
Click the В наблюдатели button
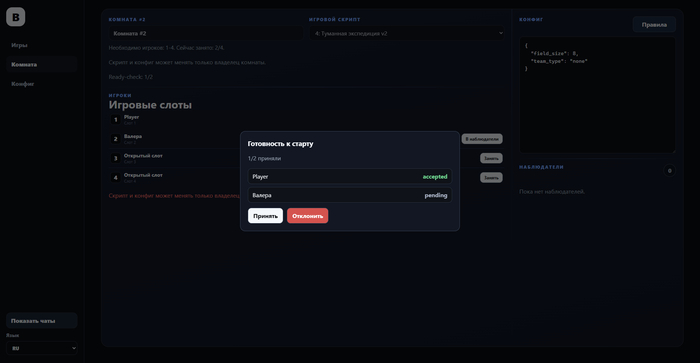482,139
